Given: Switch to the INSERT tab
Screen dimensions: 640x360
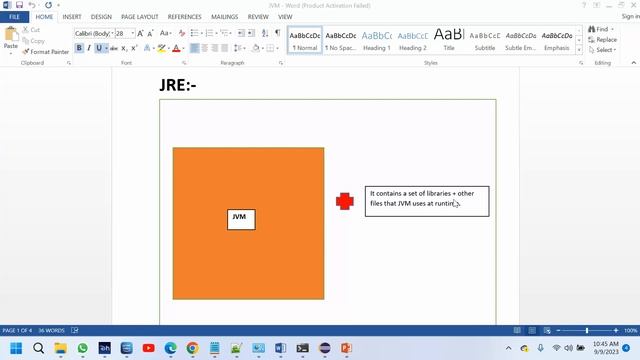Looking at the screenshot, I should pyautogui.click(x=72, y=17).
